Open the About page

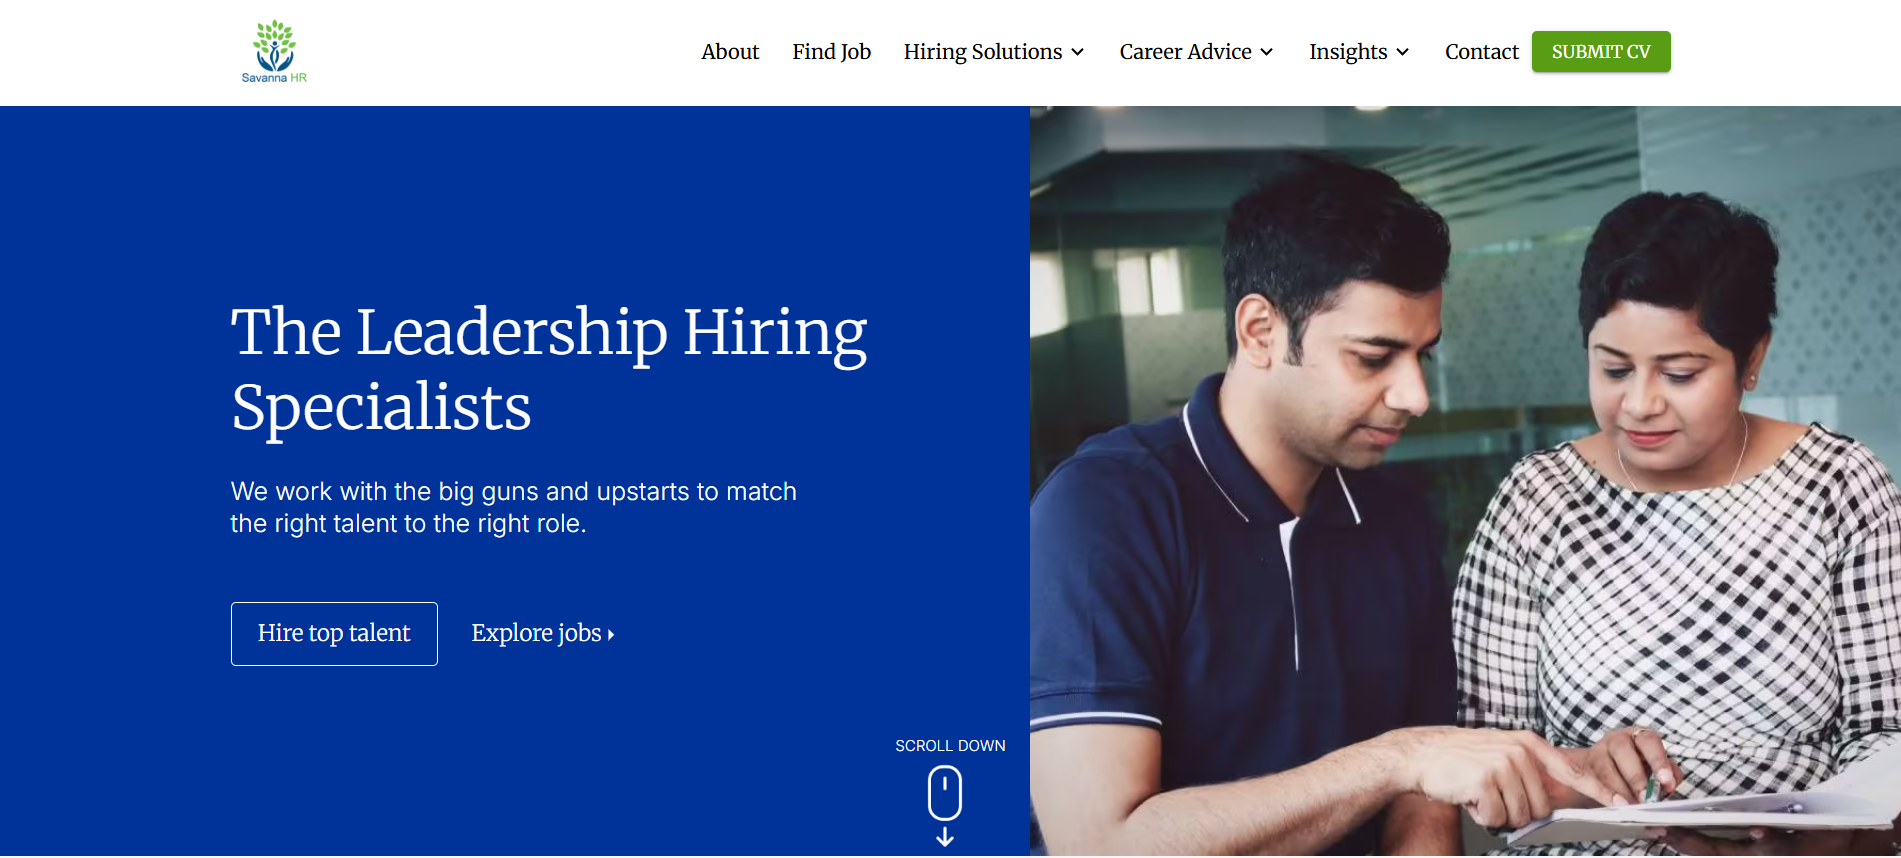coord(730,52)
